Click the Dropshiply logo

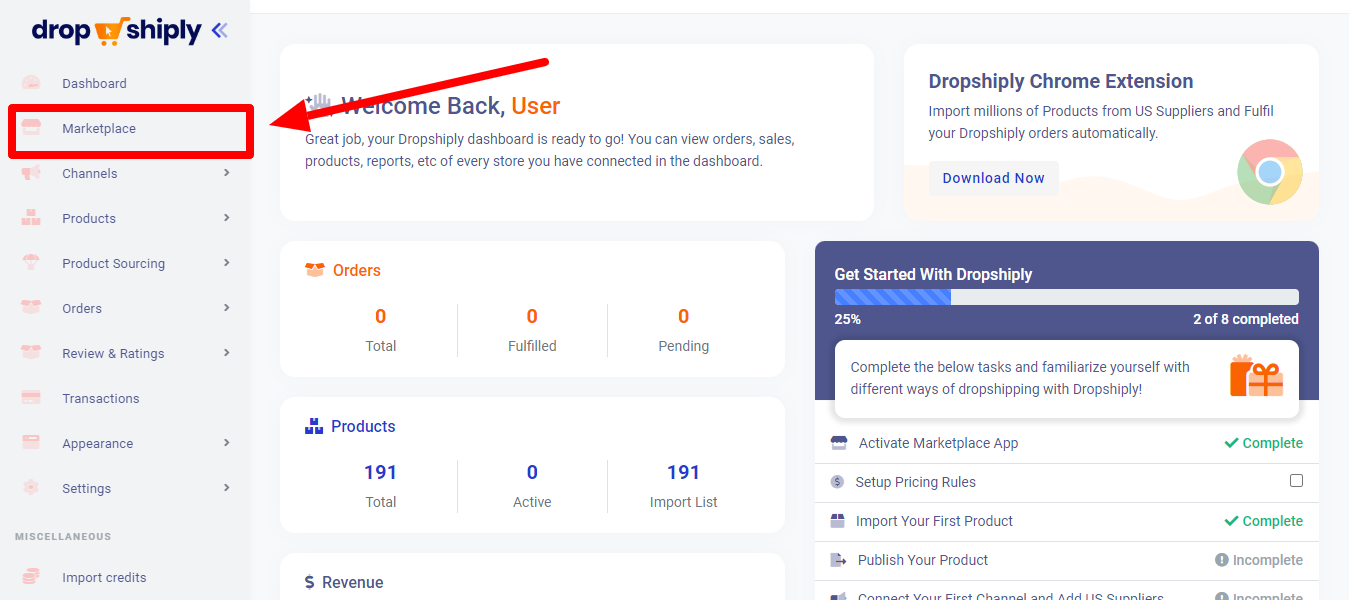point(116,31)
